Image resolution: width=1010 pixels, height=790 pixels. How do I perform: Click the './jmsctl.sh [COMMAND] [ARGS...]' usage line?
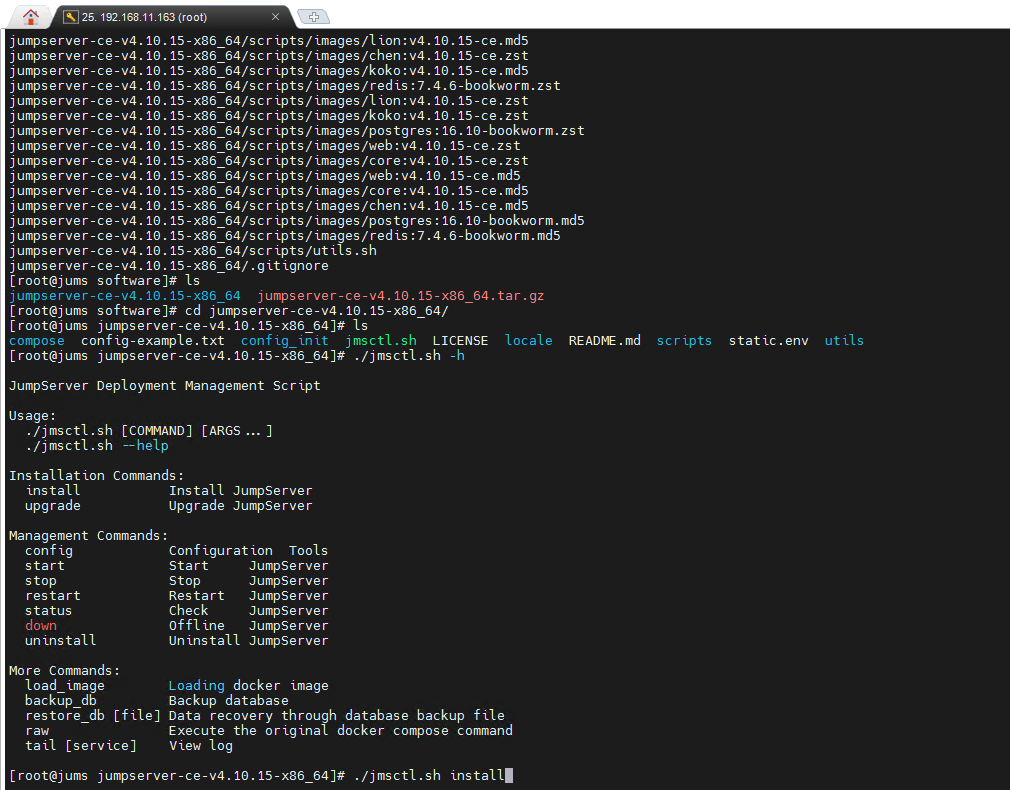coord(149,431)
